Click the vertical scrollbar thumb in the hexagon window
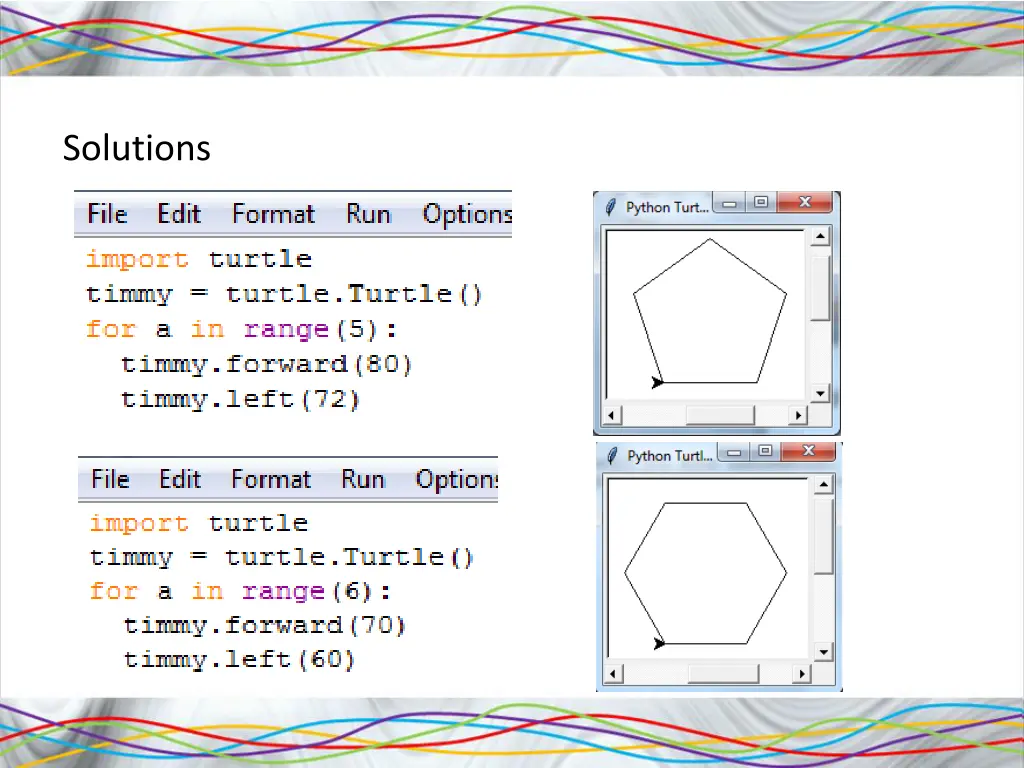This screenshot has width=1024, height=768. 824,536
